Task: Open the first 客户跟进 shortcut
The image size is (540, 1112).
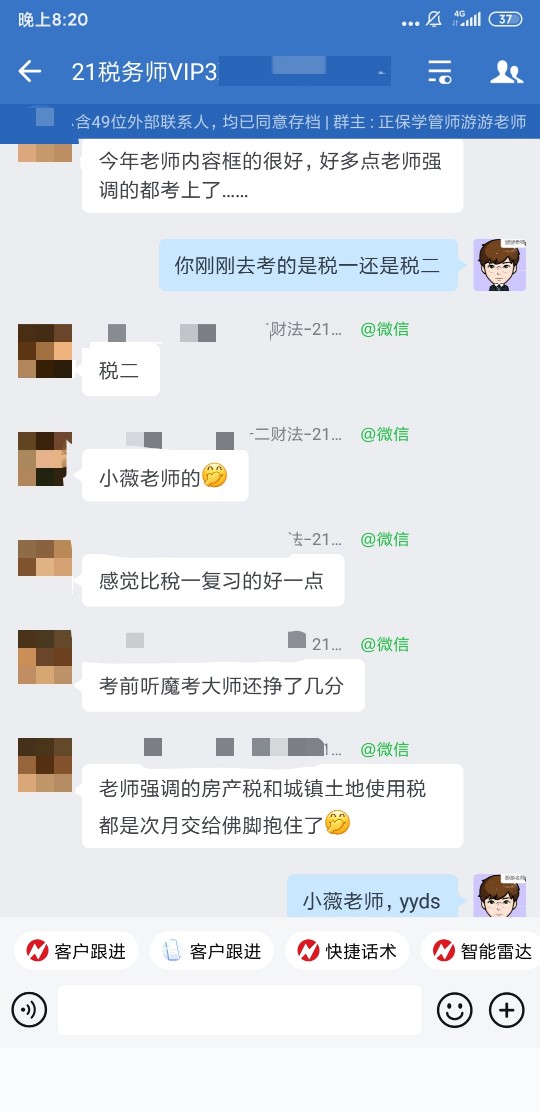Action: pyautogui.click(x=76, y=950)
